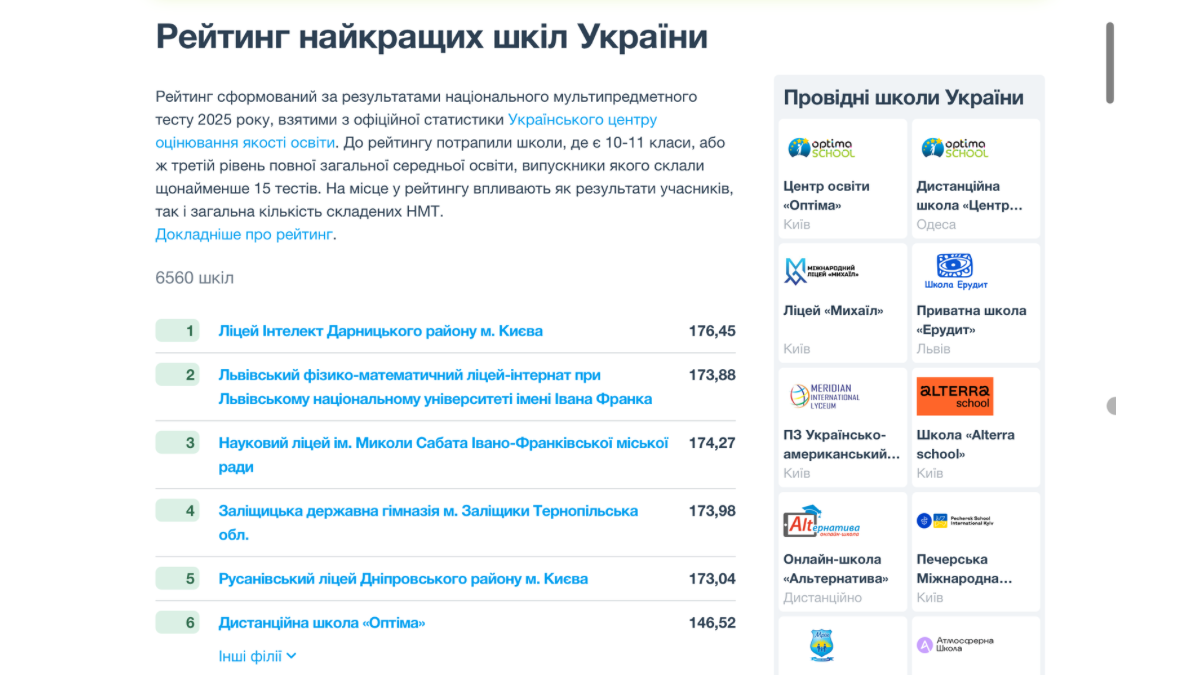Open the Міжнародний ліцей «Михаїл» logo
This screenshot has height=675, width=1200.
[x=821, y=271]
